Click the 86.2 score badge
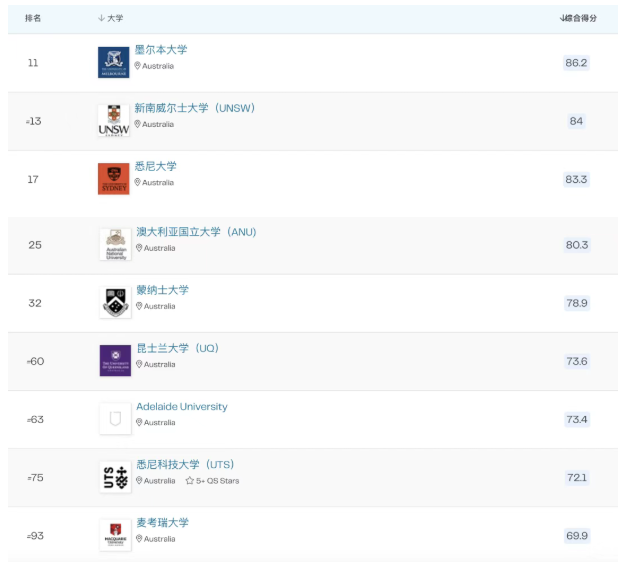The image size is (629, 569). coord(576,63)
